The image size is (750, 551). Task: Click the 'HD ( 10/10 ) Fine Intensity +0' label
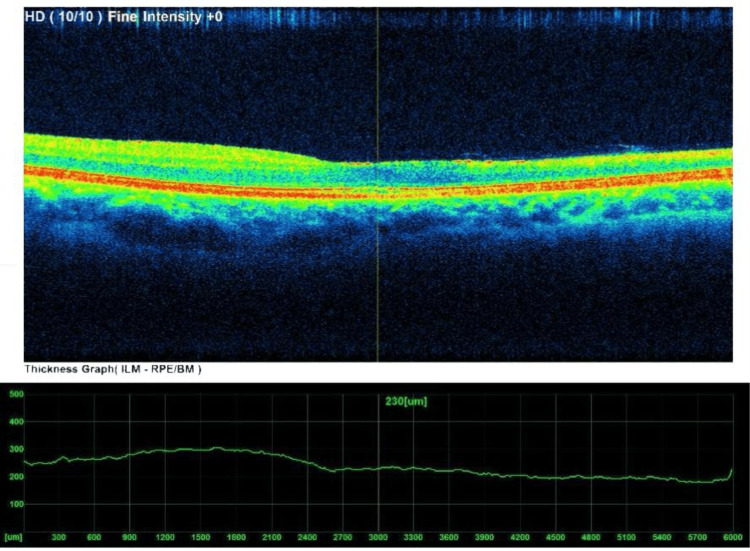(123, 17)
